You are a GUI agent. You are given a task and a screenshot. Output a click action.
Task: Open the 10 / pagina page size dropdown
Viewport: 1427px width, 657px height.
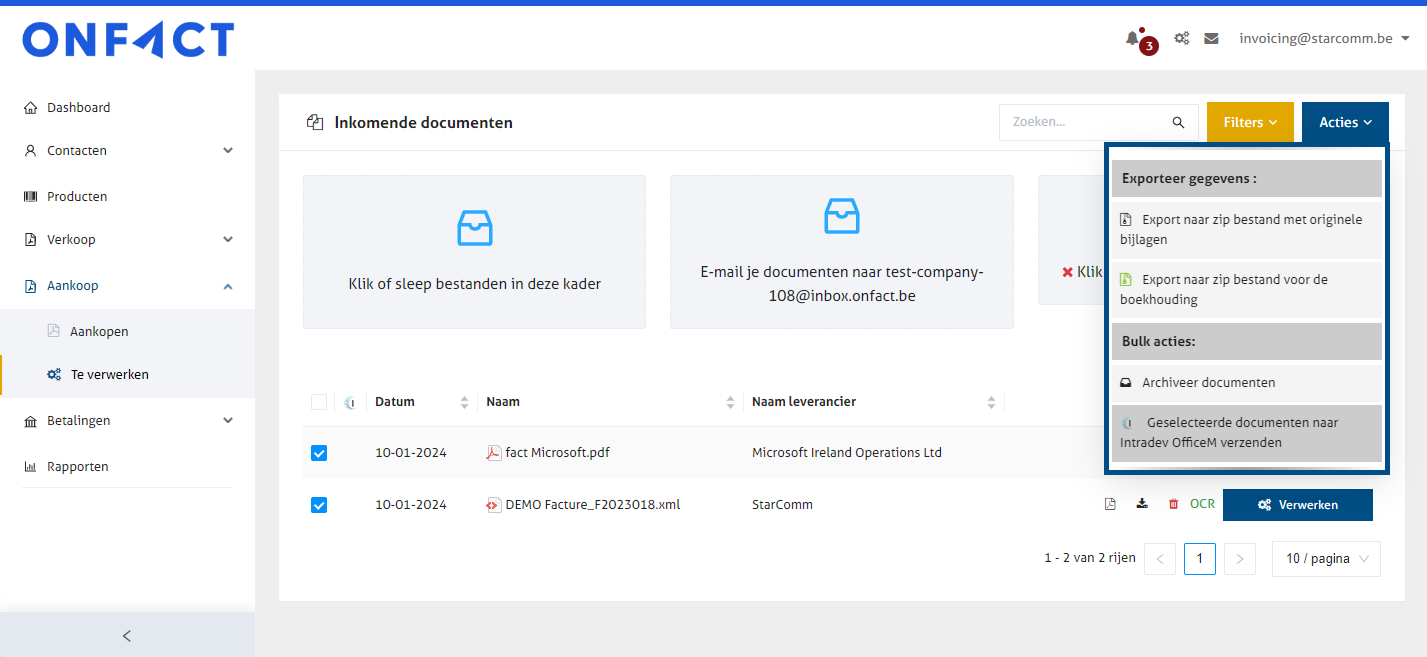(x=1326, y=559)
